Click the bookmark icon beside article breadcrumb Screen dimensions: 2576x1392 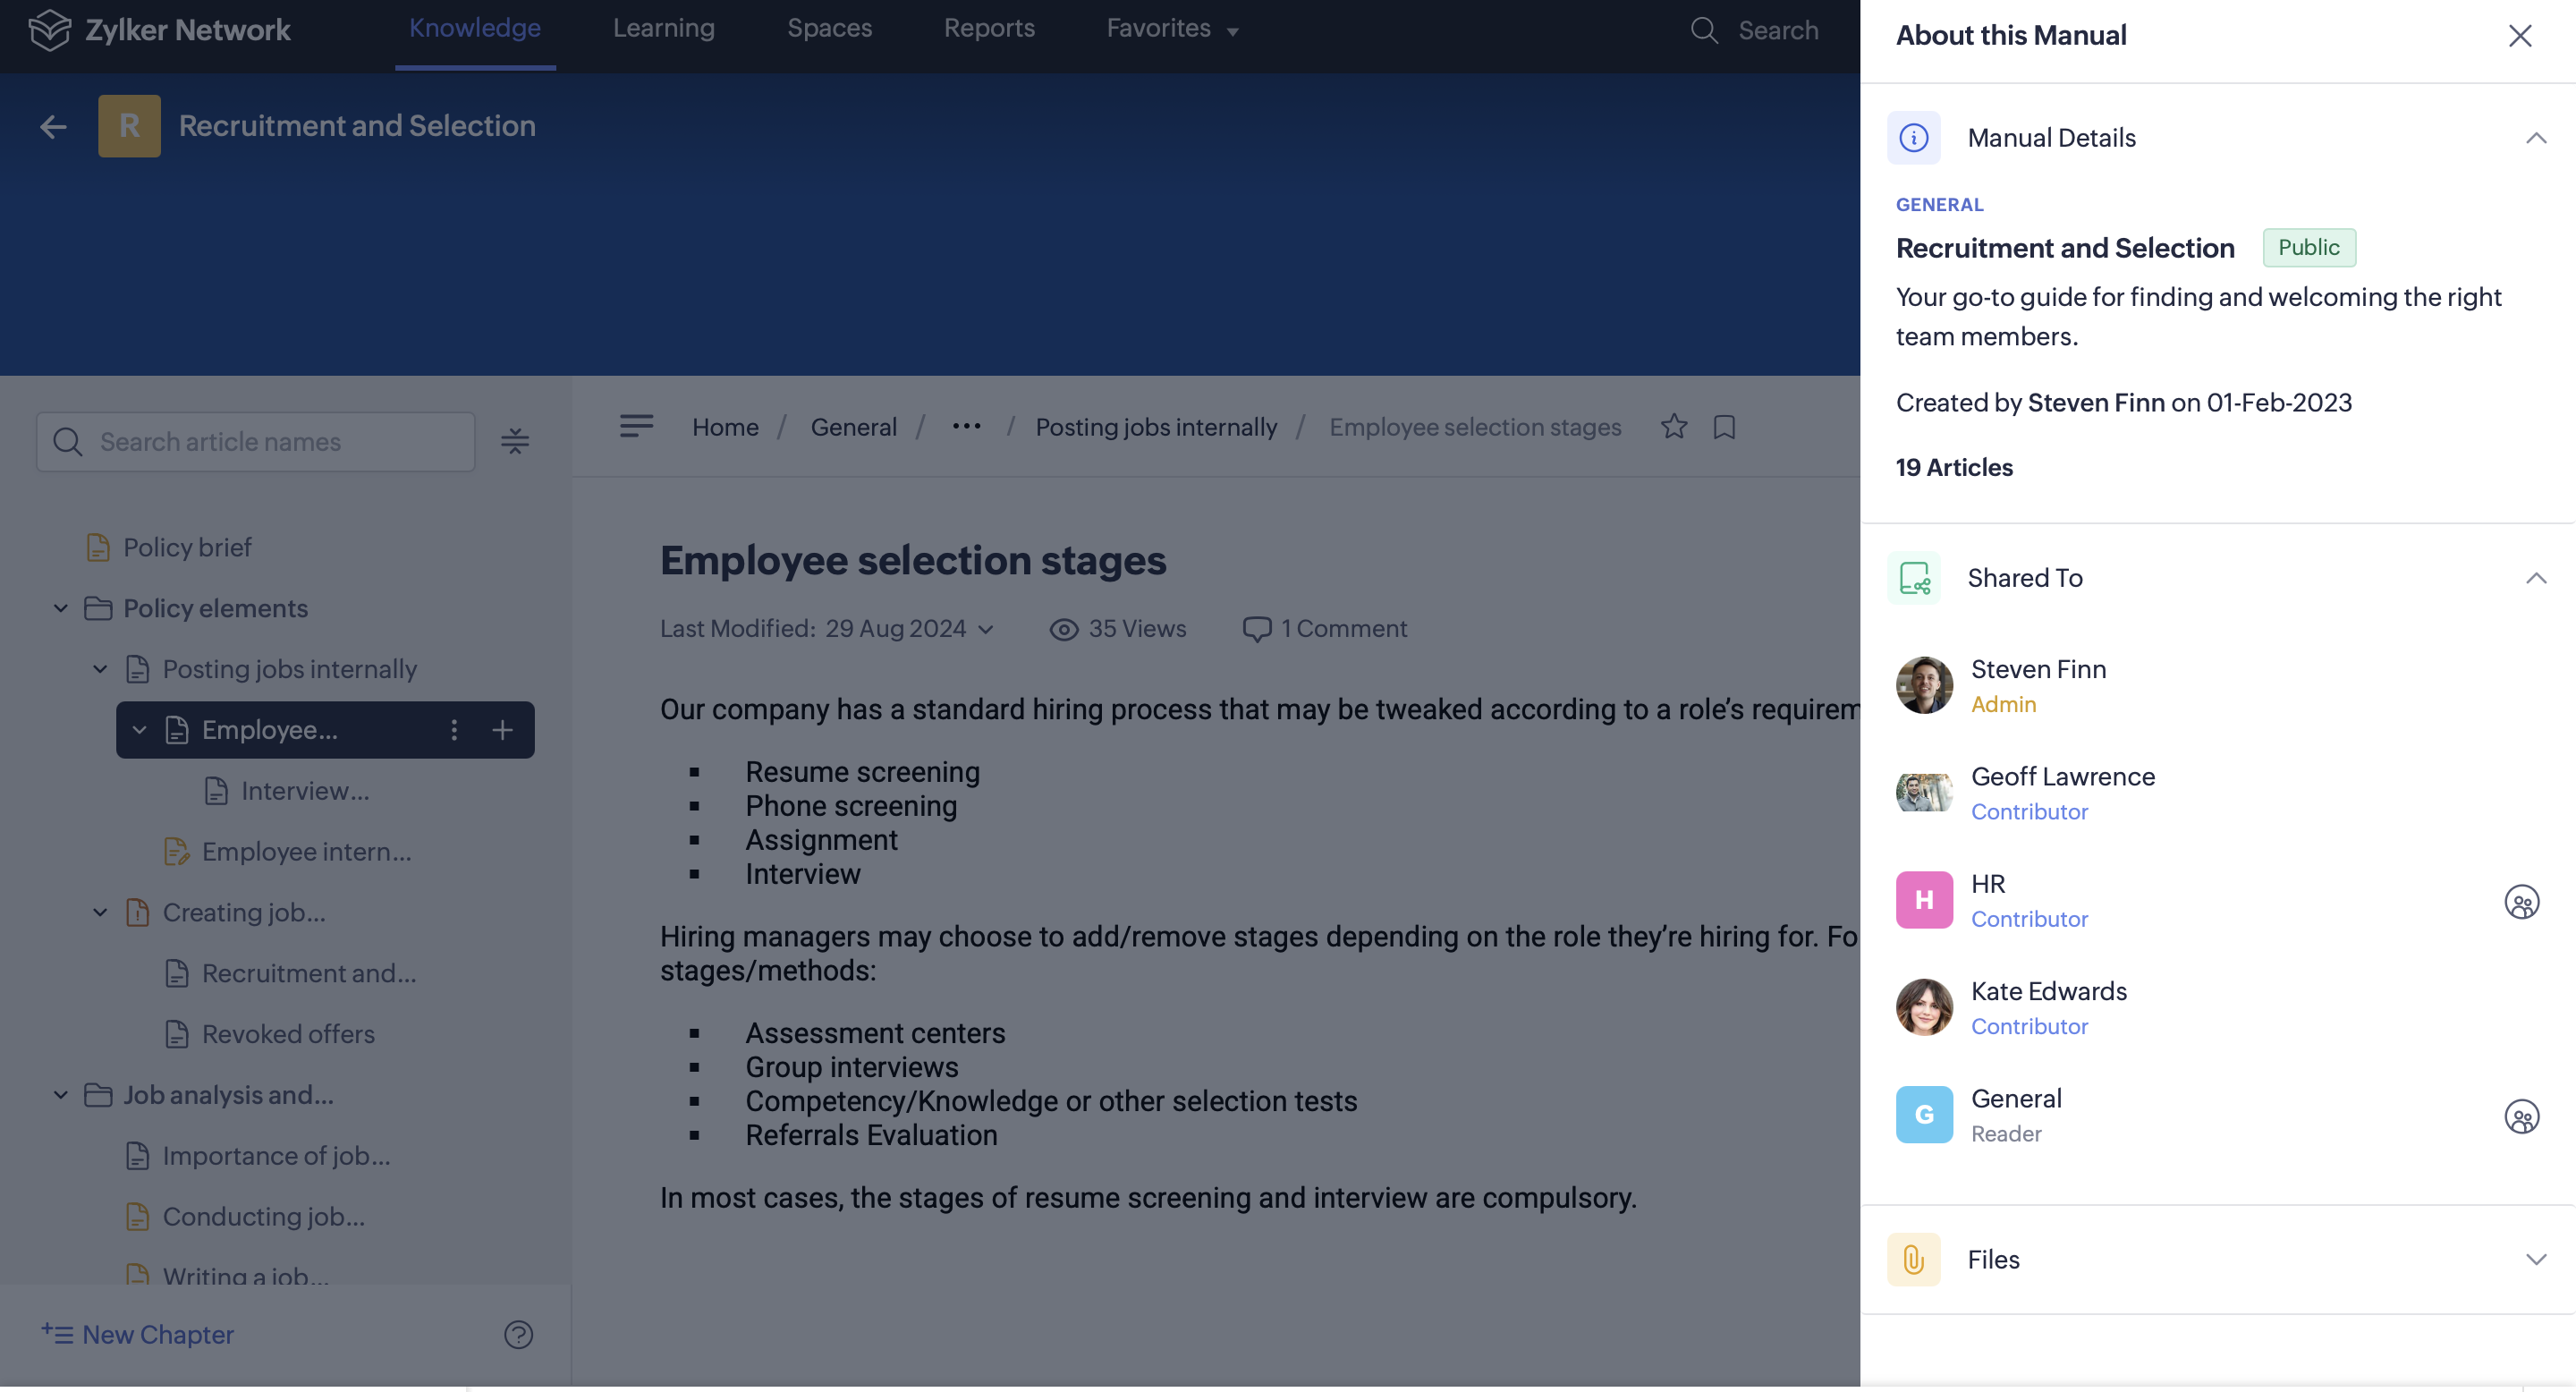[x=1724, y=427]
